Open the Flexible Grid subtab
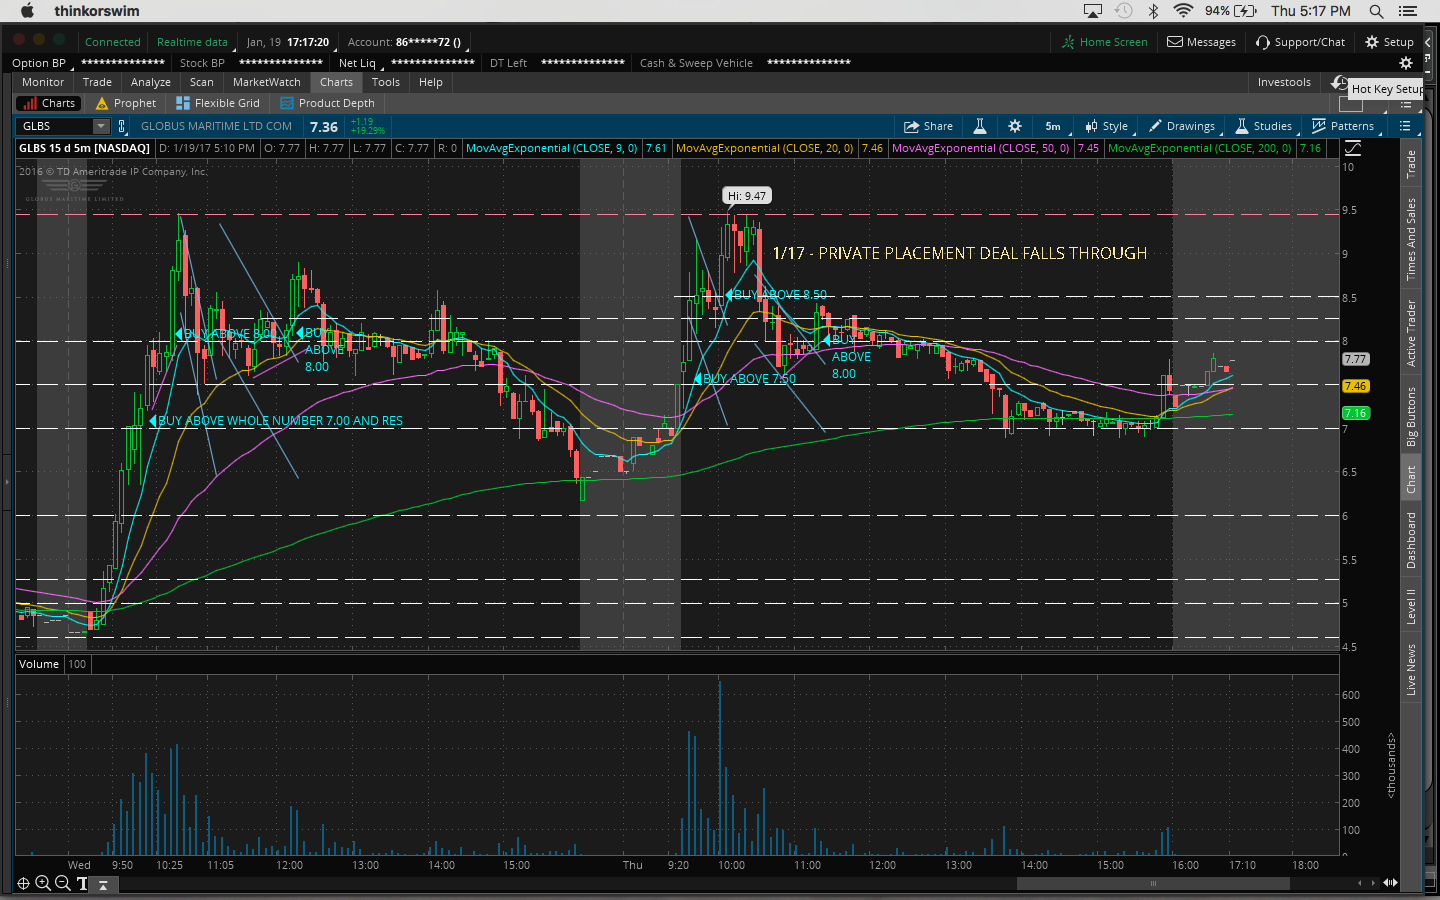Screen dimensions: 1440x900 pos(218,103)
